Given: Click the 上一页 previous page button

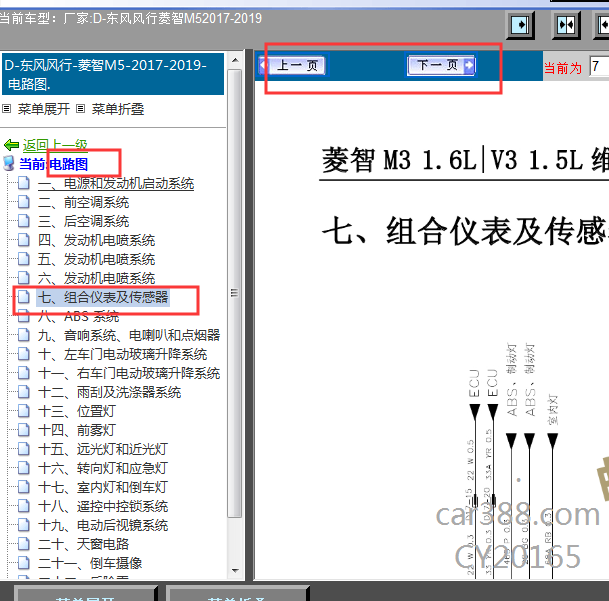Looking at the screenshot, I should pyautogui.click(x=293, y=65).
